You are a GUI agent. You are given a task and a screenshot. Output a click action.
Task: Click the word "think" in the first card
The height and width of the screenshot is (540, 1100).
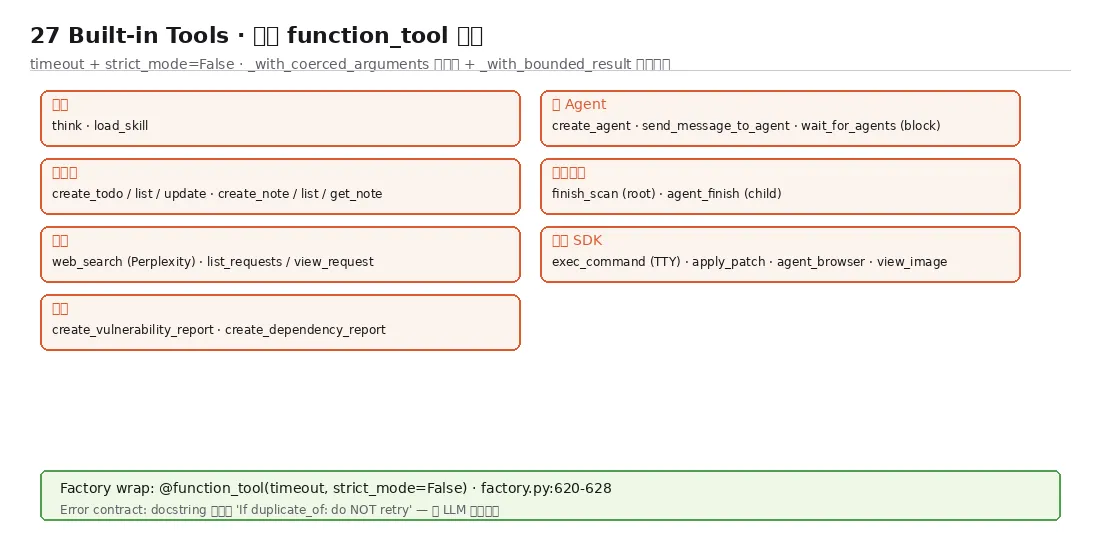click(x=67, y=126)
